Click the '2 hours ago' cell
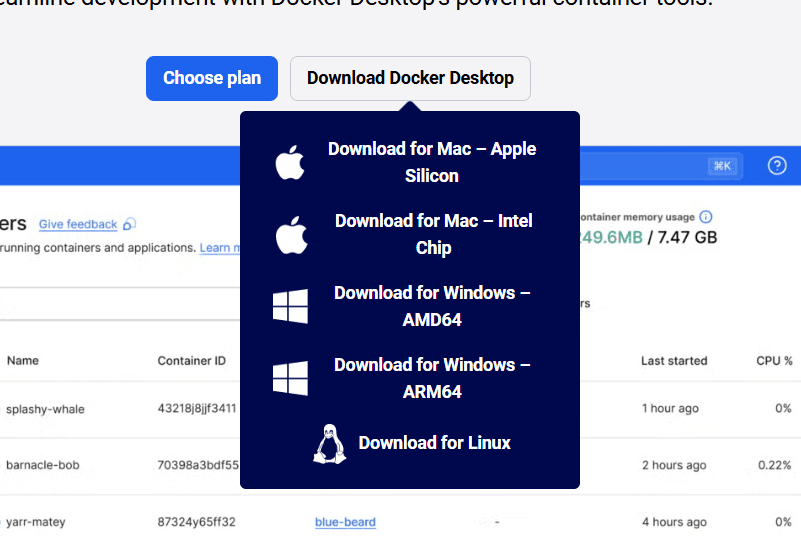The image size is (801, 541). [674, 465]
